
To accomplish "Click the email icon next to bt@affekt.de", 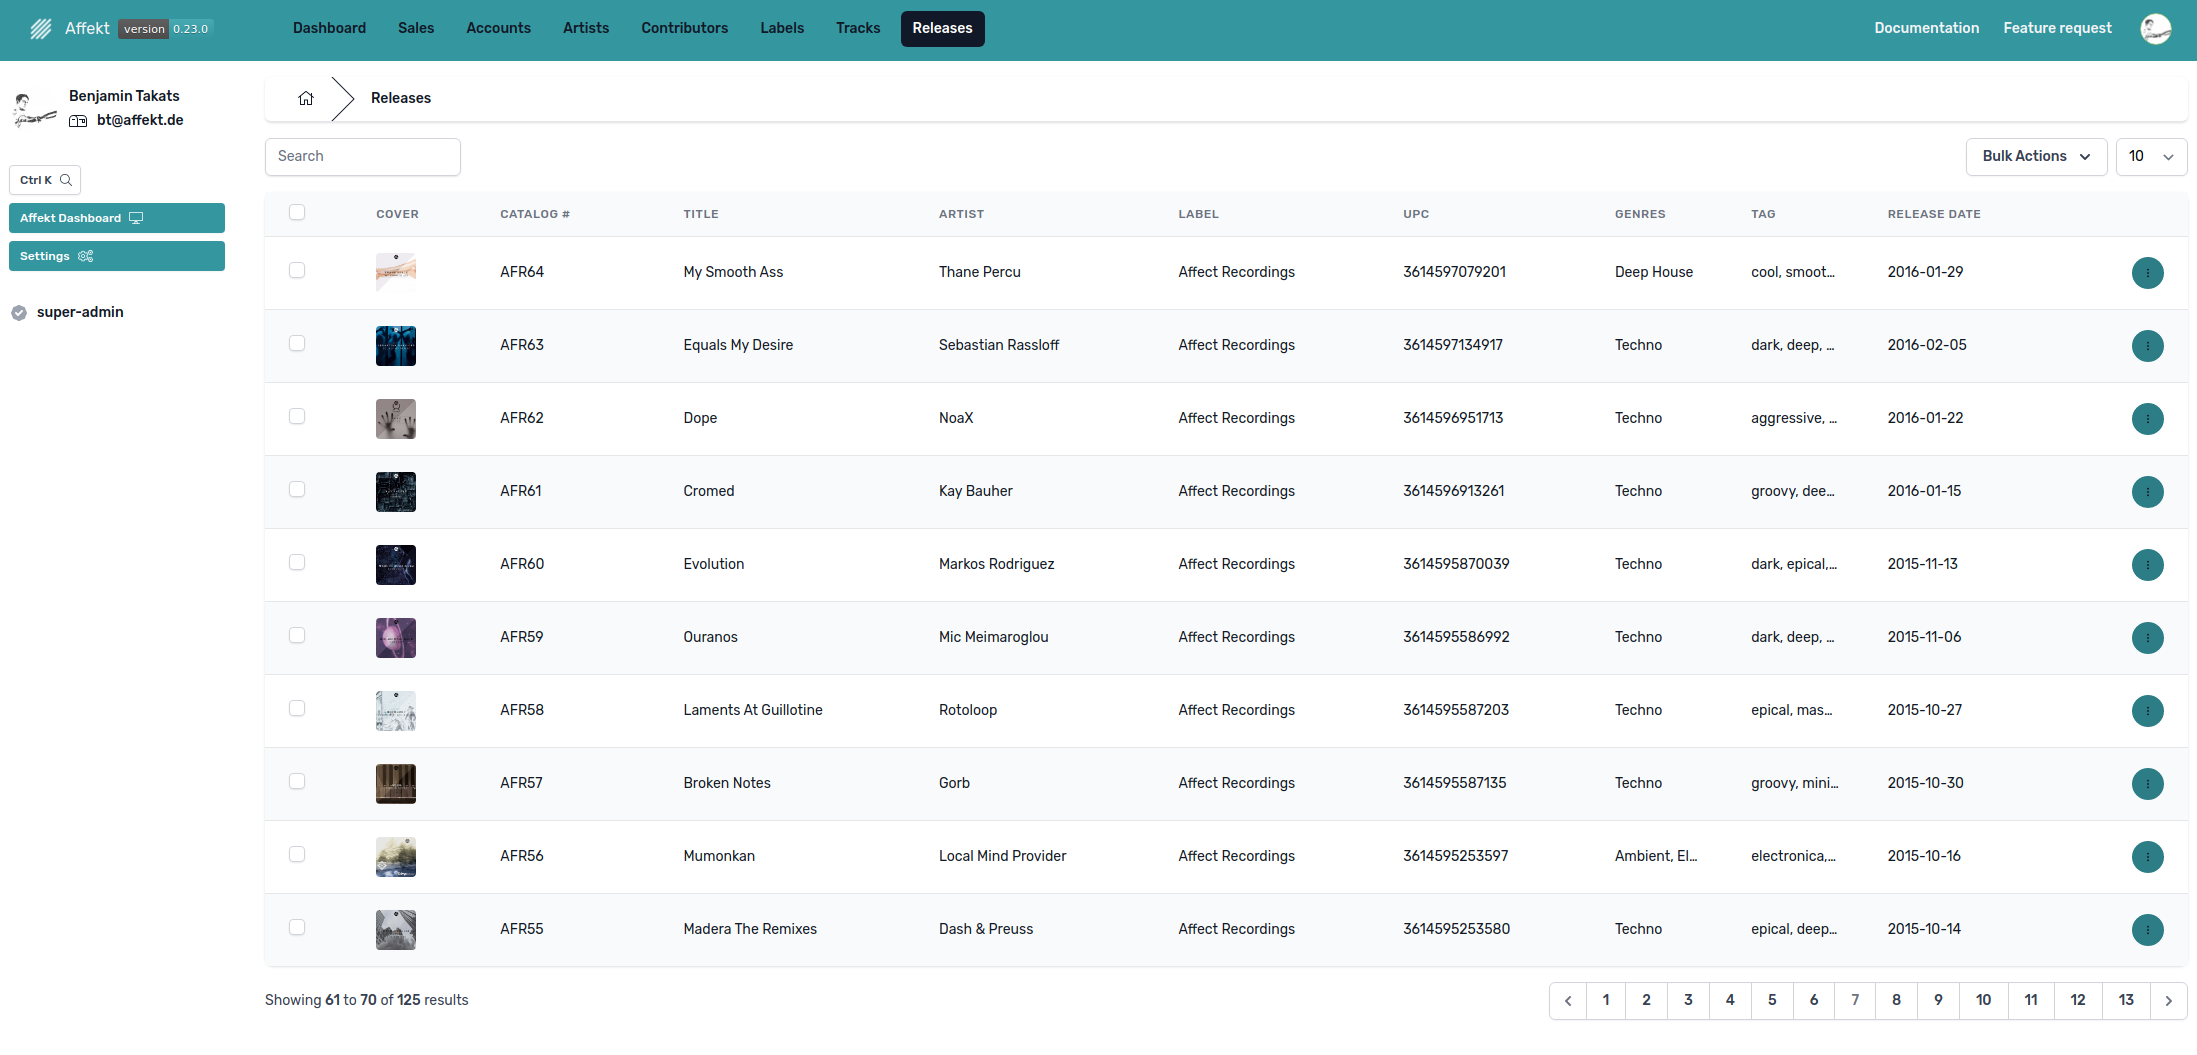I will point(77,120).
